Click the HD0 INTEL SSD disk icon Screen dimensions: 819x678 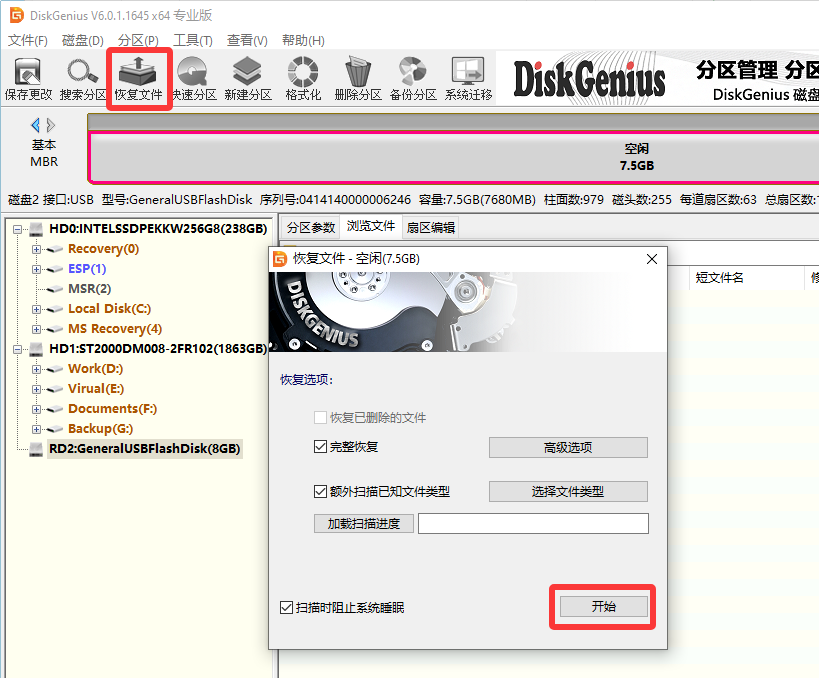[36, 229]
